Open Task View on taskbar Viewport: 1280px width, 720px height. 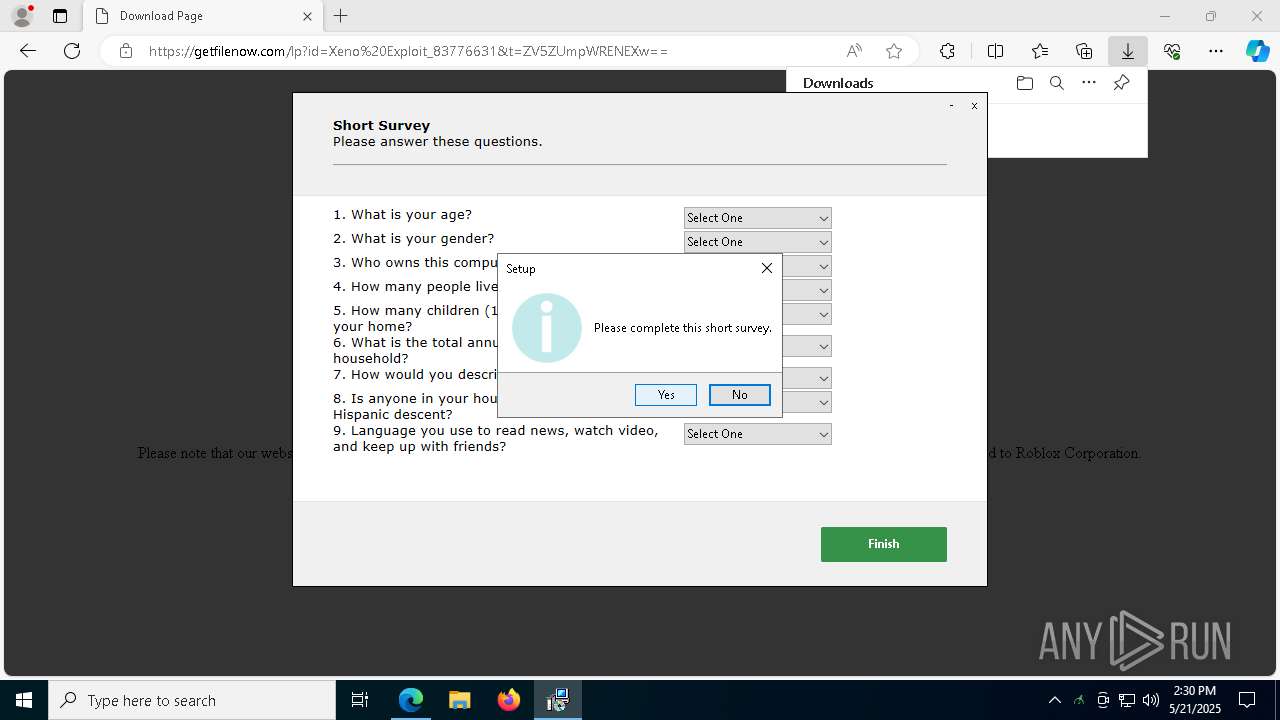point(360,700)
